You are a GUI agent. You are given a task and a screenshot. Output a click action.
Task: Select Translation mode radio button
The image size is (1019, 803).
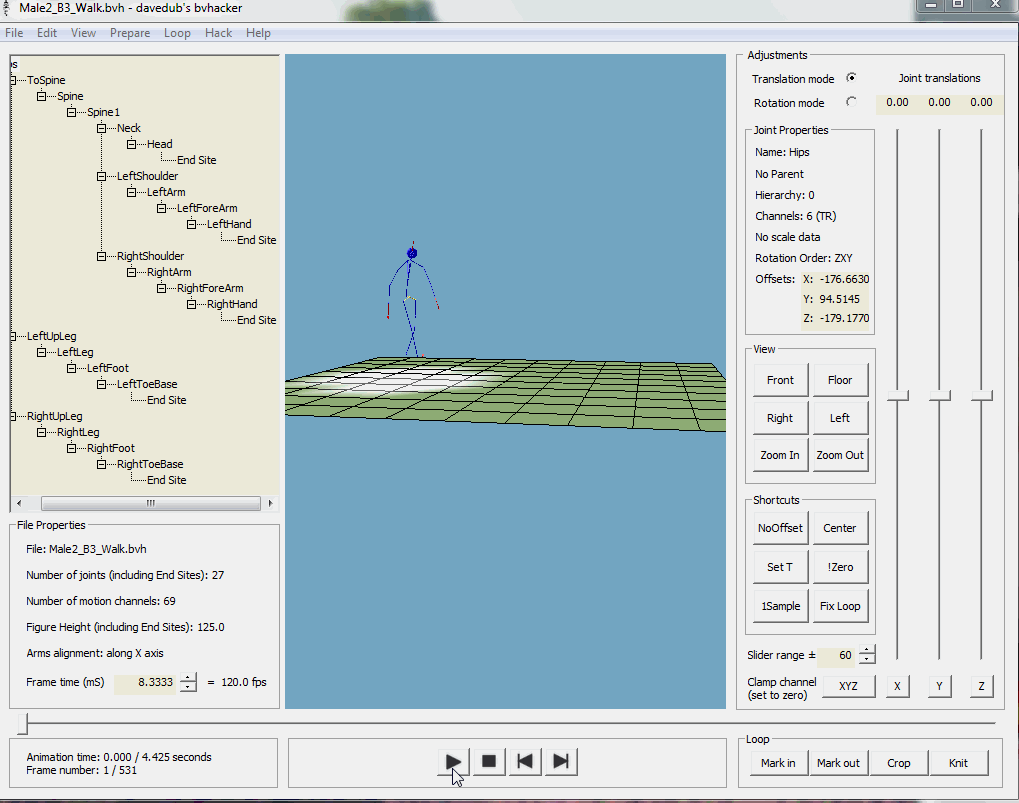tap(852, 78)
